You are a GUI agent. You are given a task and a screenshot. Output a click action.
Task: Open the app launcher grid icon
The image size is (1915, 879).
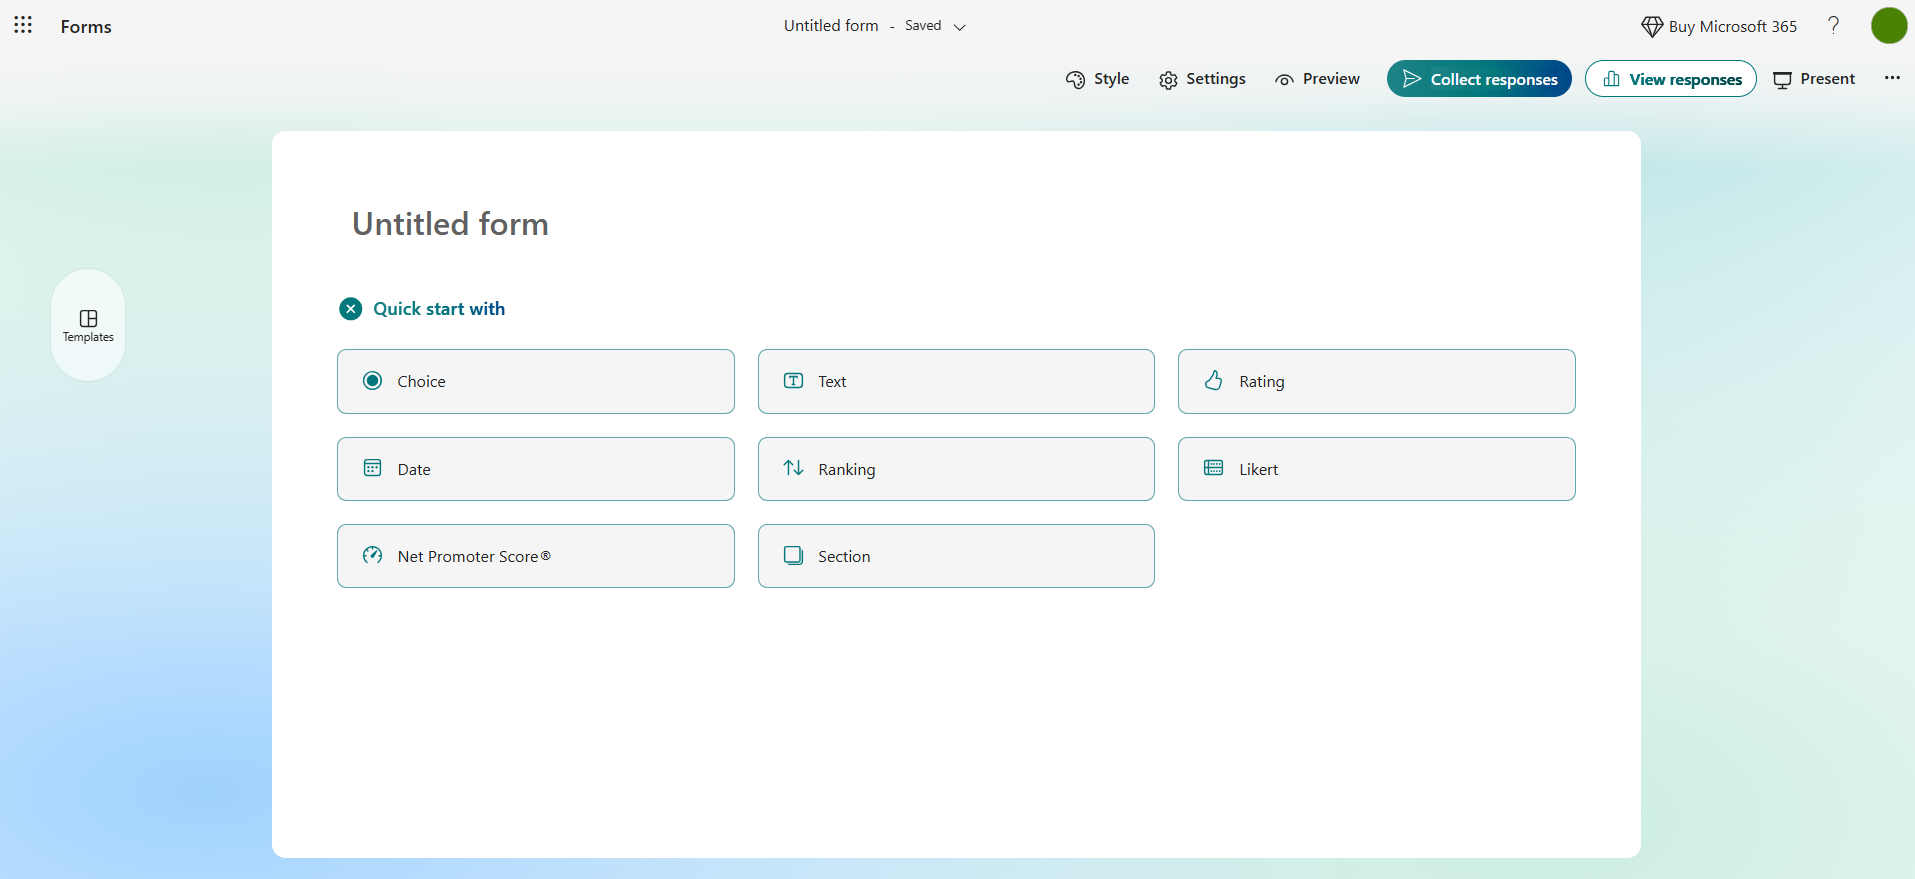[x=23, y=25]
